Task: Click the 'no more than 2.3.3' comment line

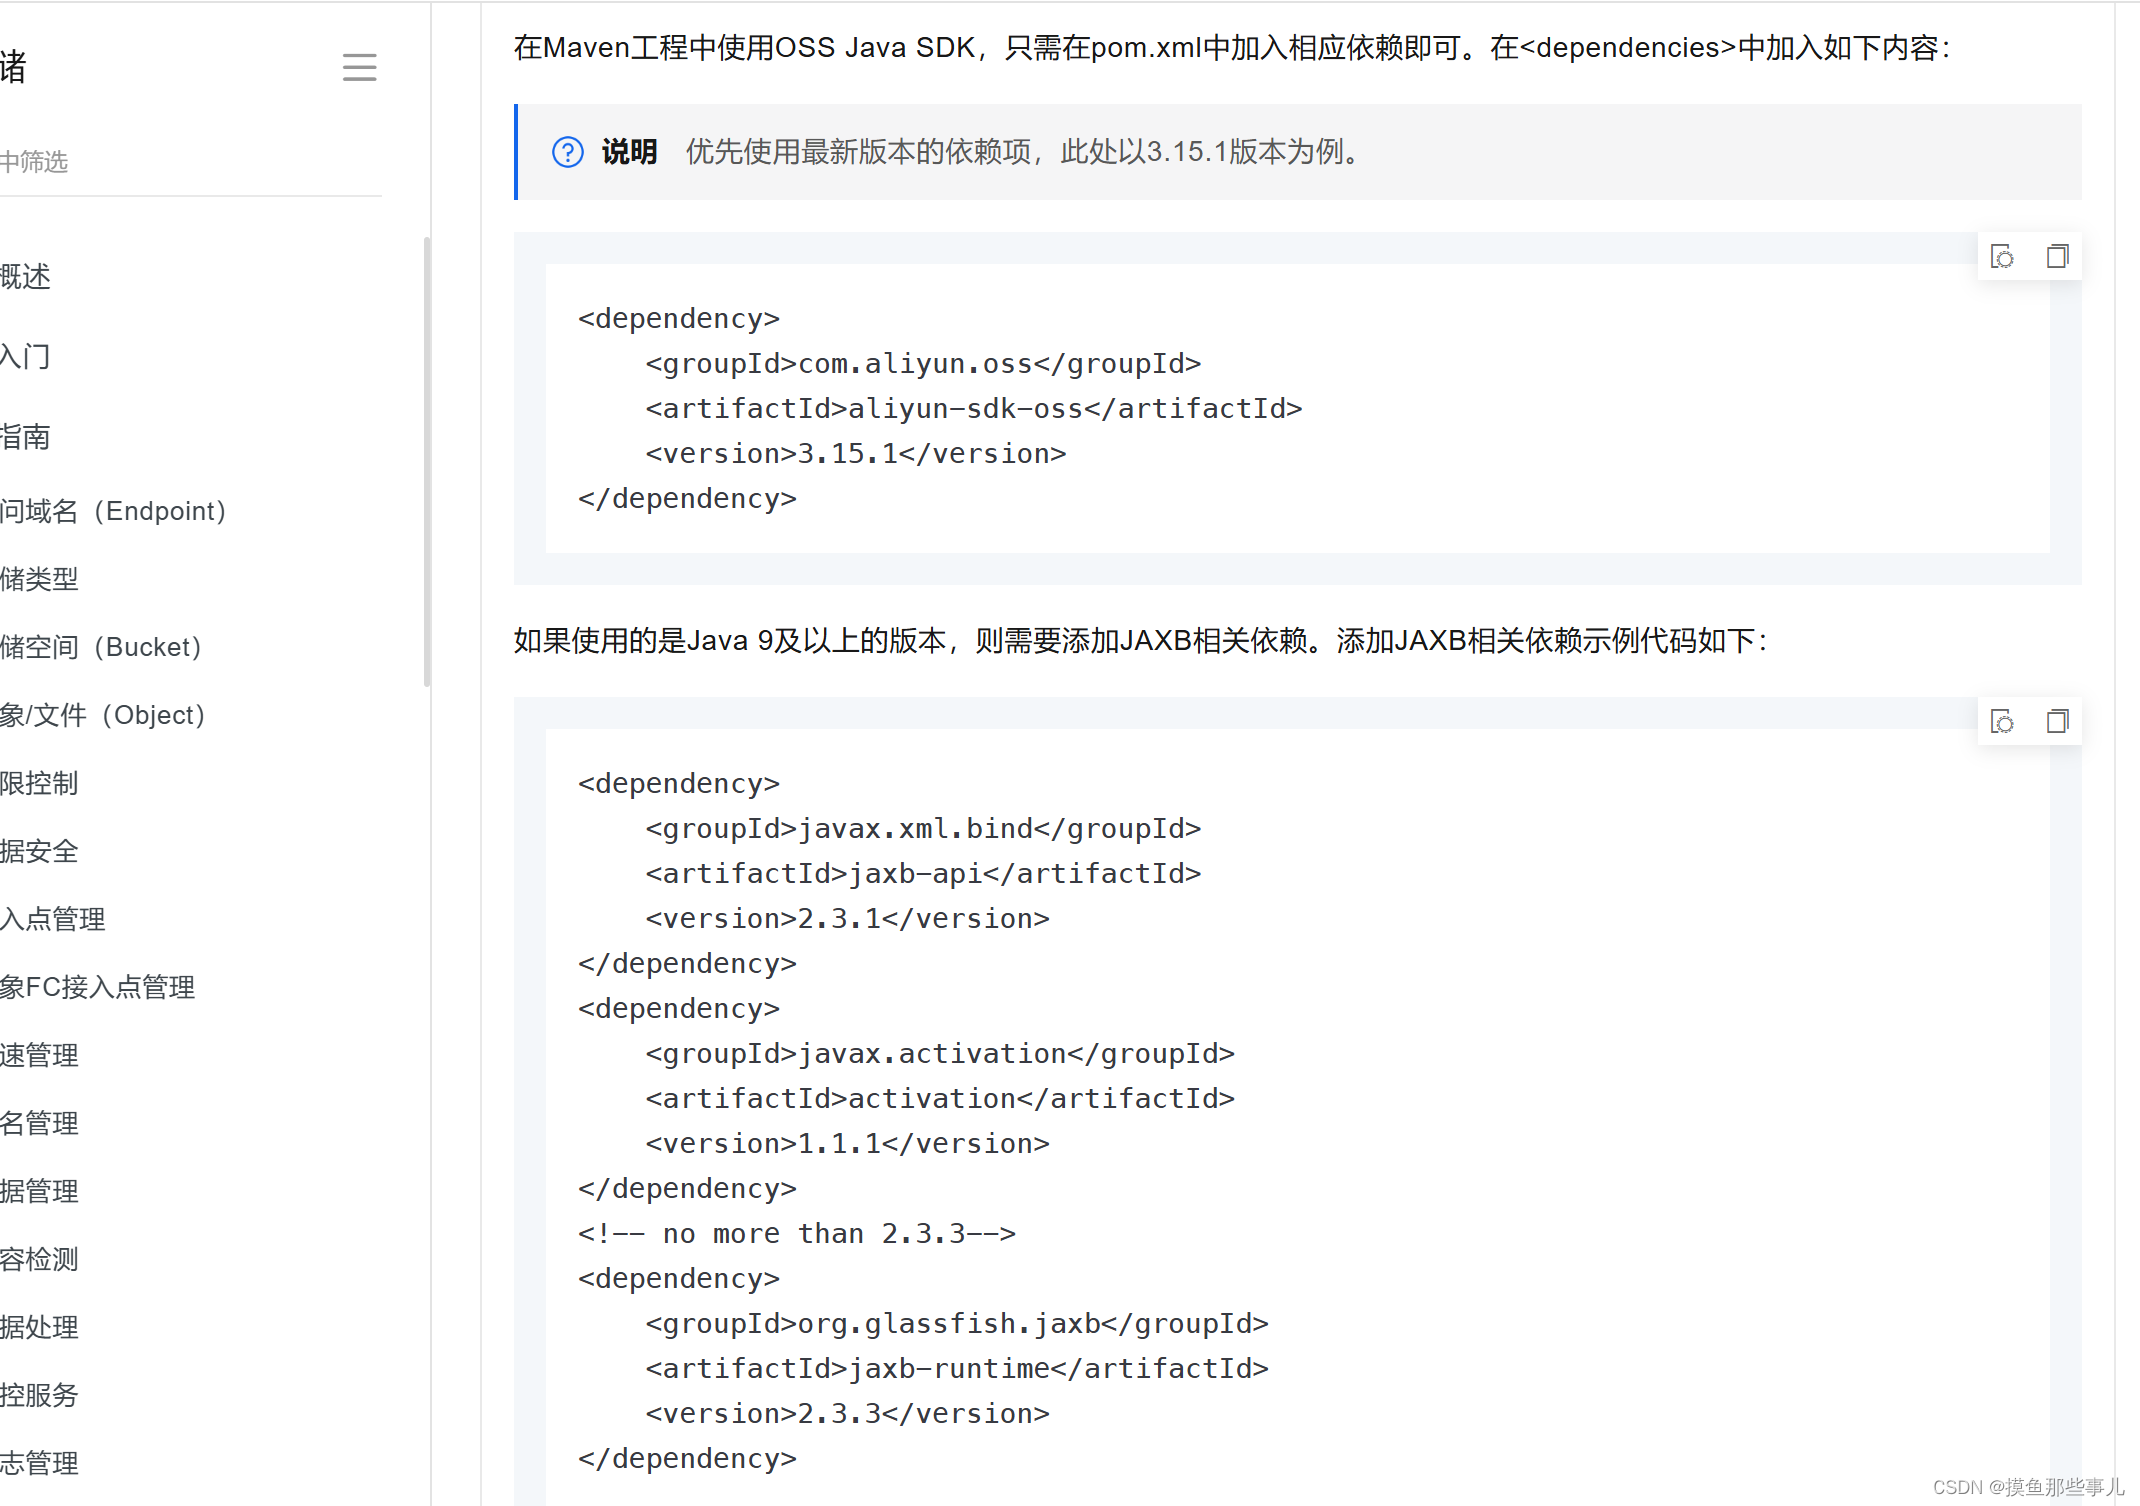Action: click(x=797, y=1233)
